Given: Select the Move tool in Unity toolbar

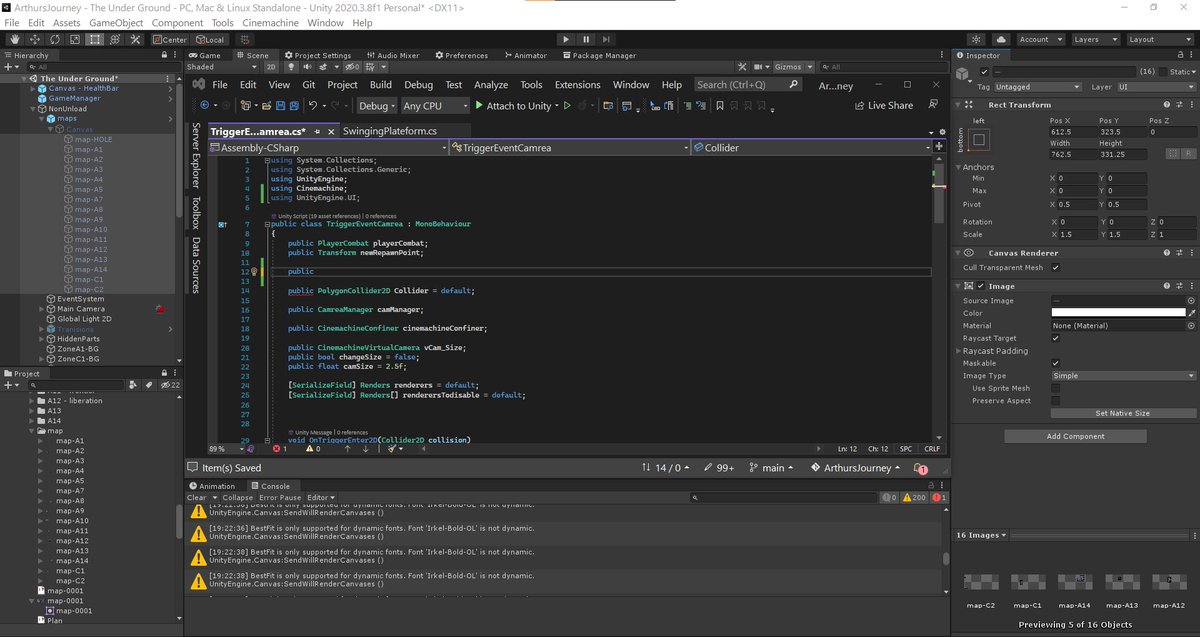Looking at the screenshot, I should 34,39.
